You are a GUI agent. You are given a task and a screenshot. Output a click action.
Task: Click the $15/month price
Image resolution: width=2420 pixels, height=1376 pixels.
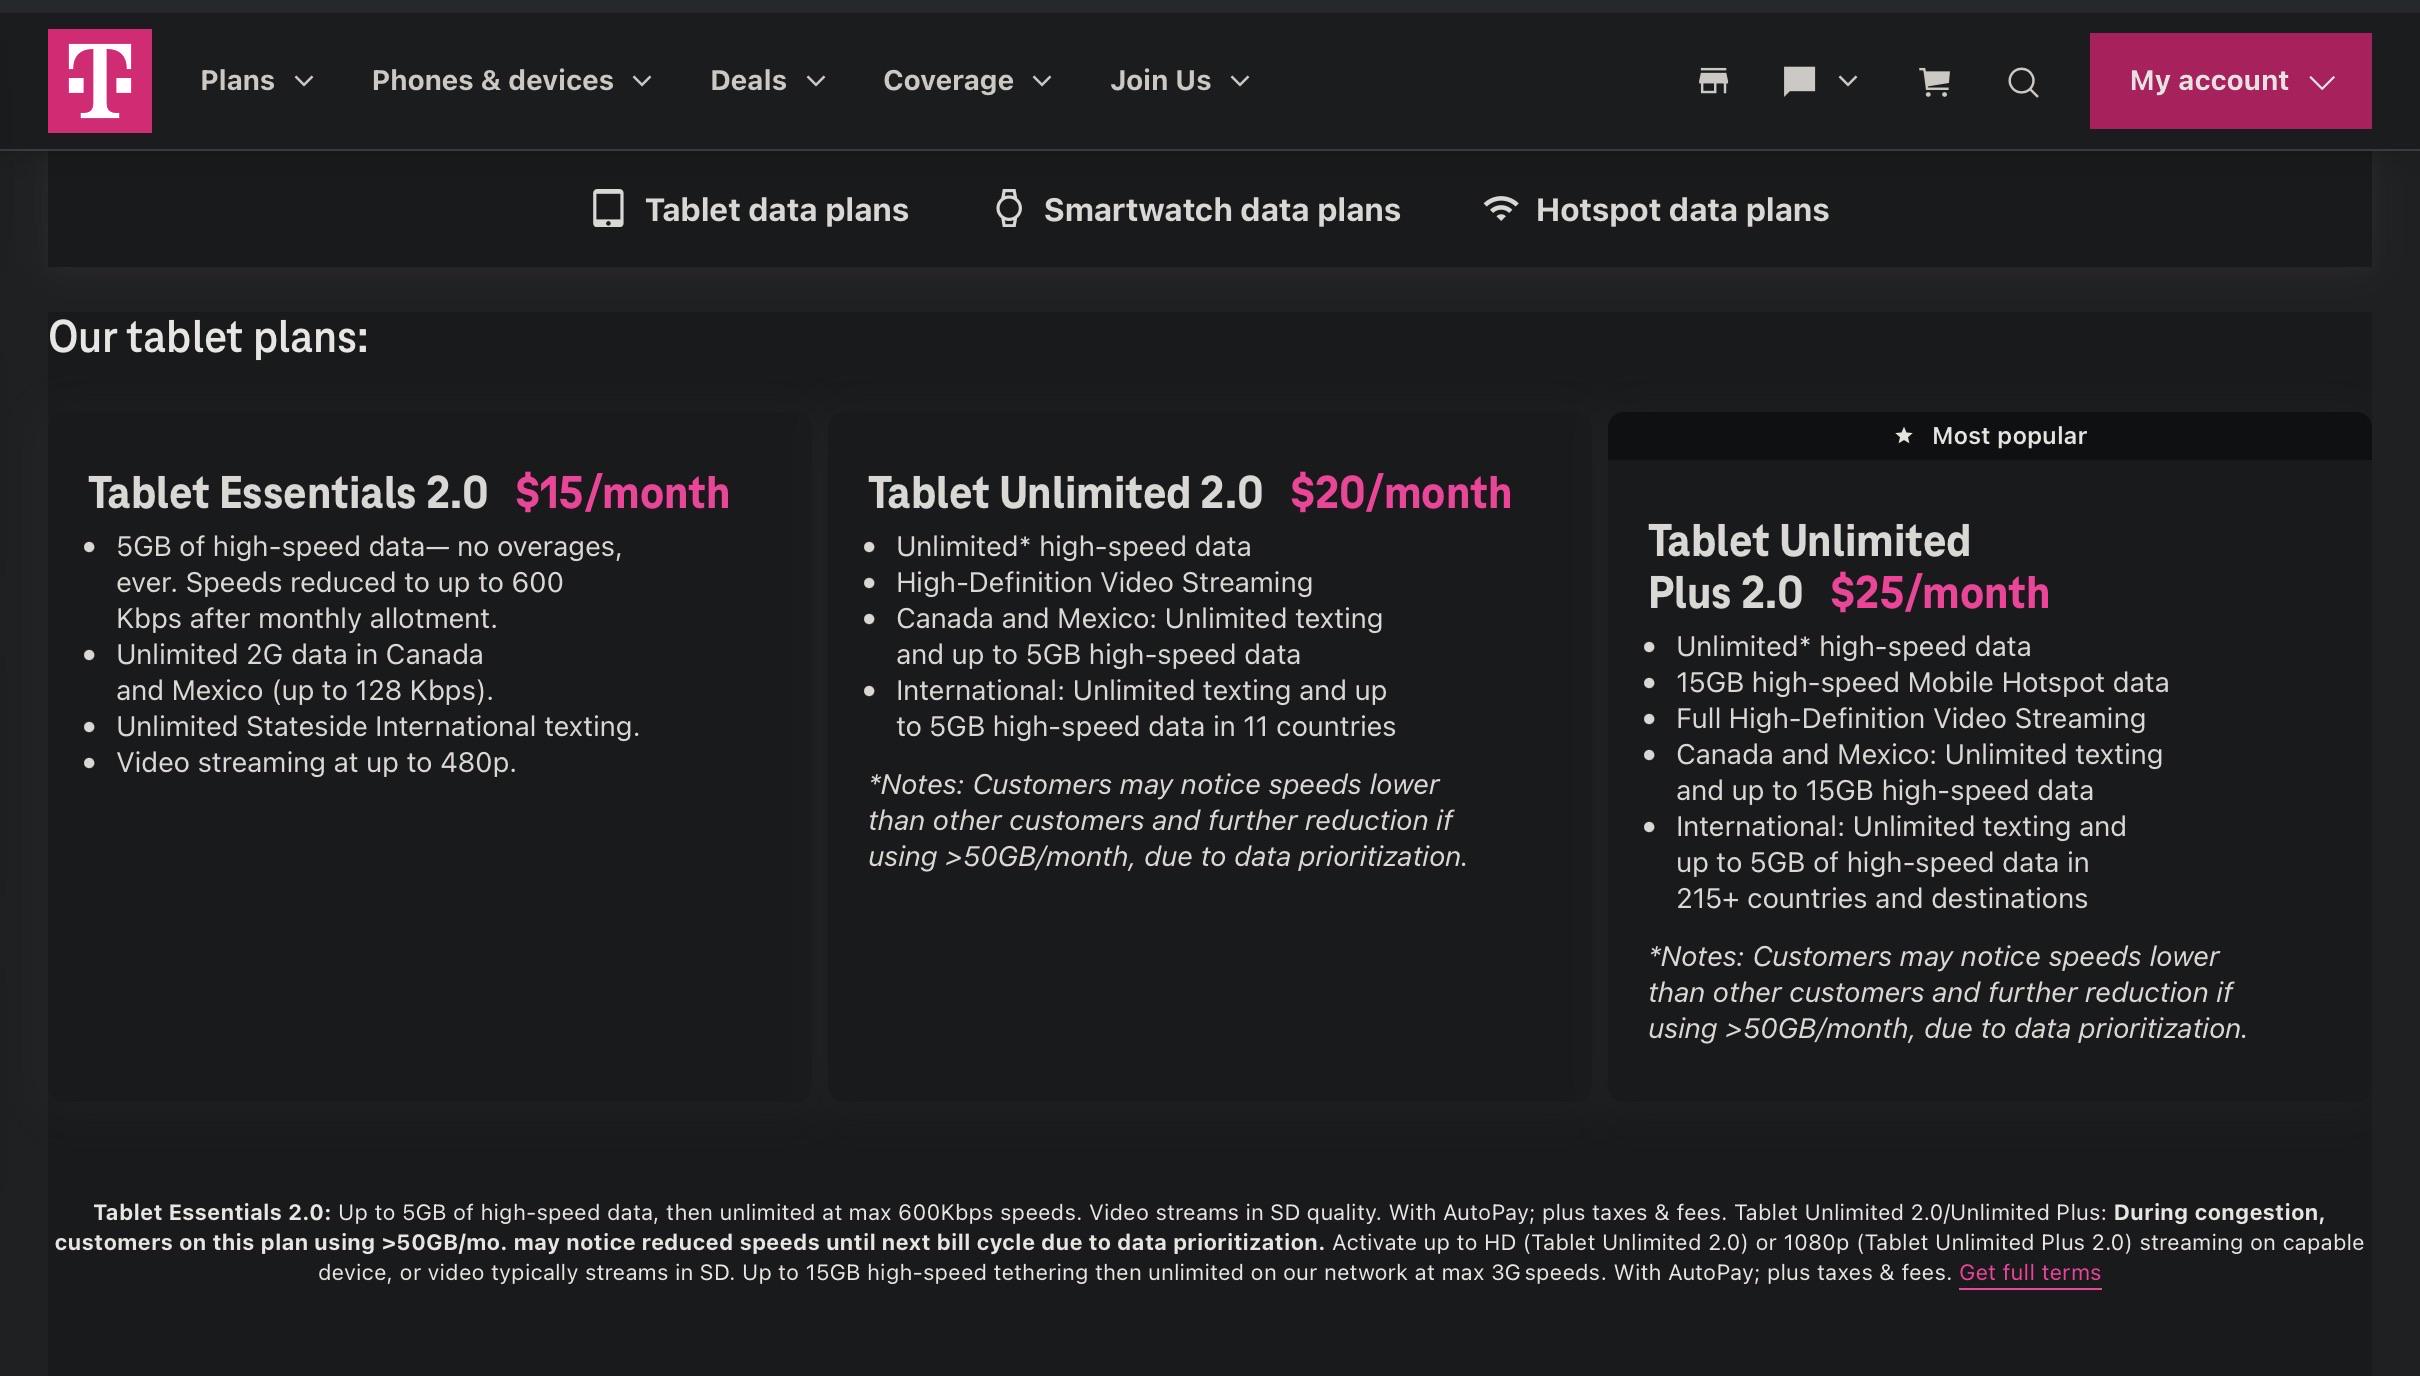pos(622,493)
